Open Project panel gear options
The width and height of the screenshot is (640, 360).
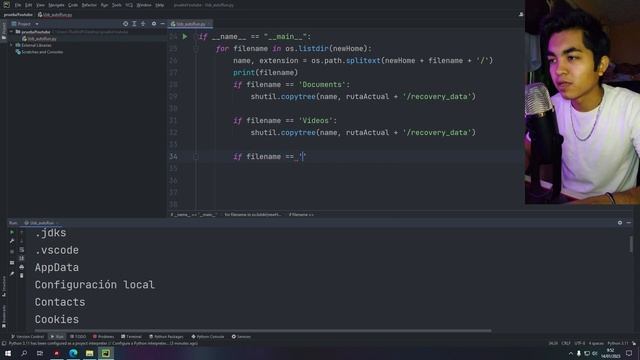click(154, 24)
